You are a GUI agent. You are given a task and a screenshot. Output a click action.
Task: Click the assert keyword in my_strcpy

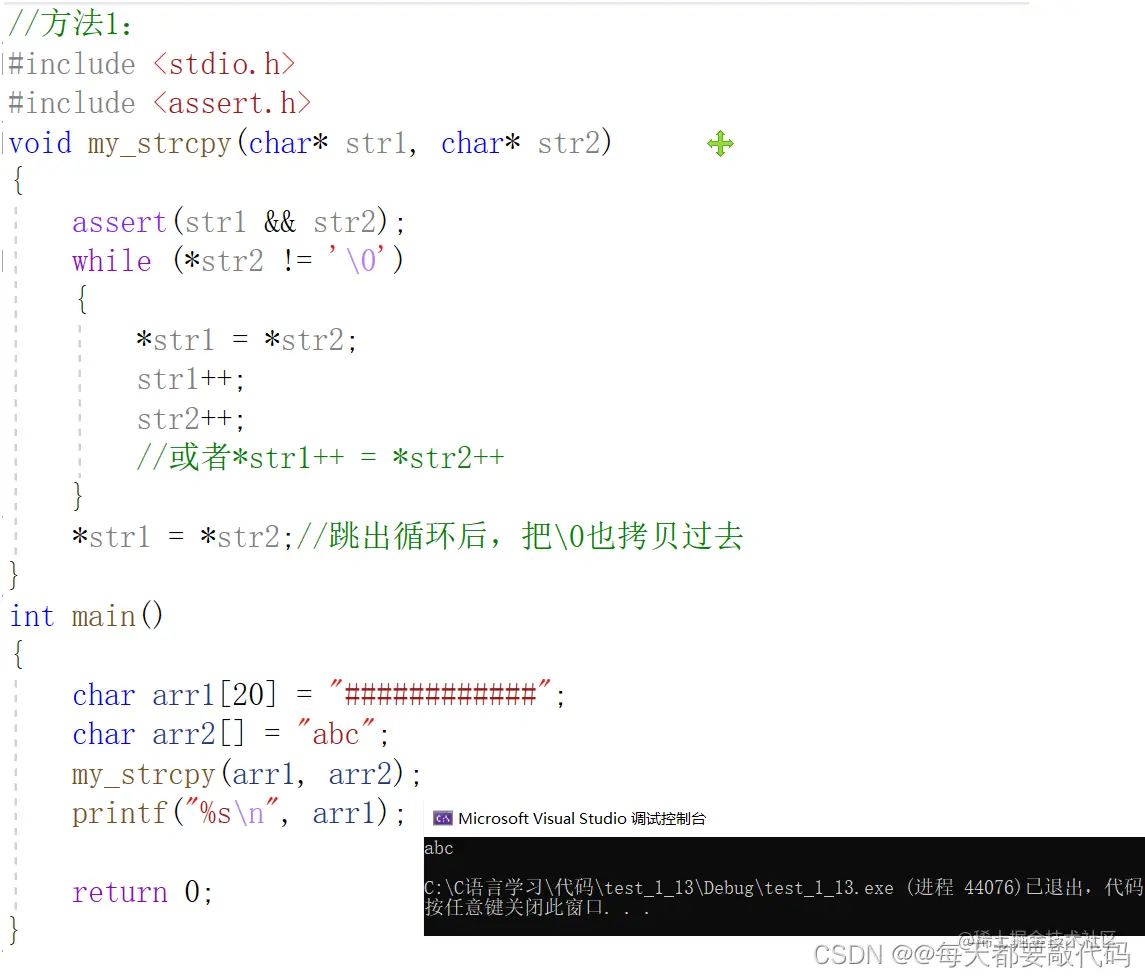coord(117,221)
